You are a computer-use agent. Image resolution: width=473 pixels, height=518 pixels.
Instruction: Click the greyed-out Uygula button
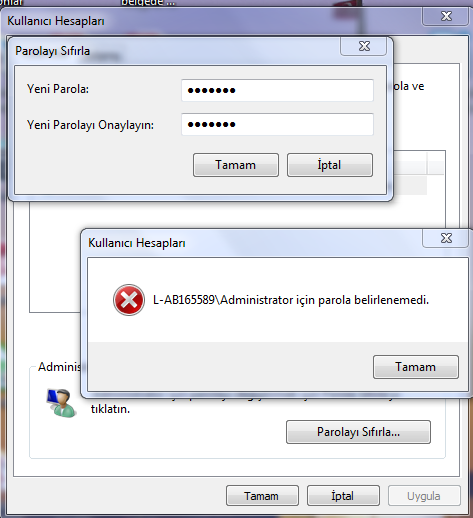pos(424,496)
